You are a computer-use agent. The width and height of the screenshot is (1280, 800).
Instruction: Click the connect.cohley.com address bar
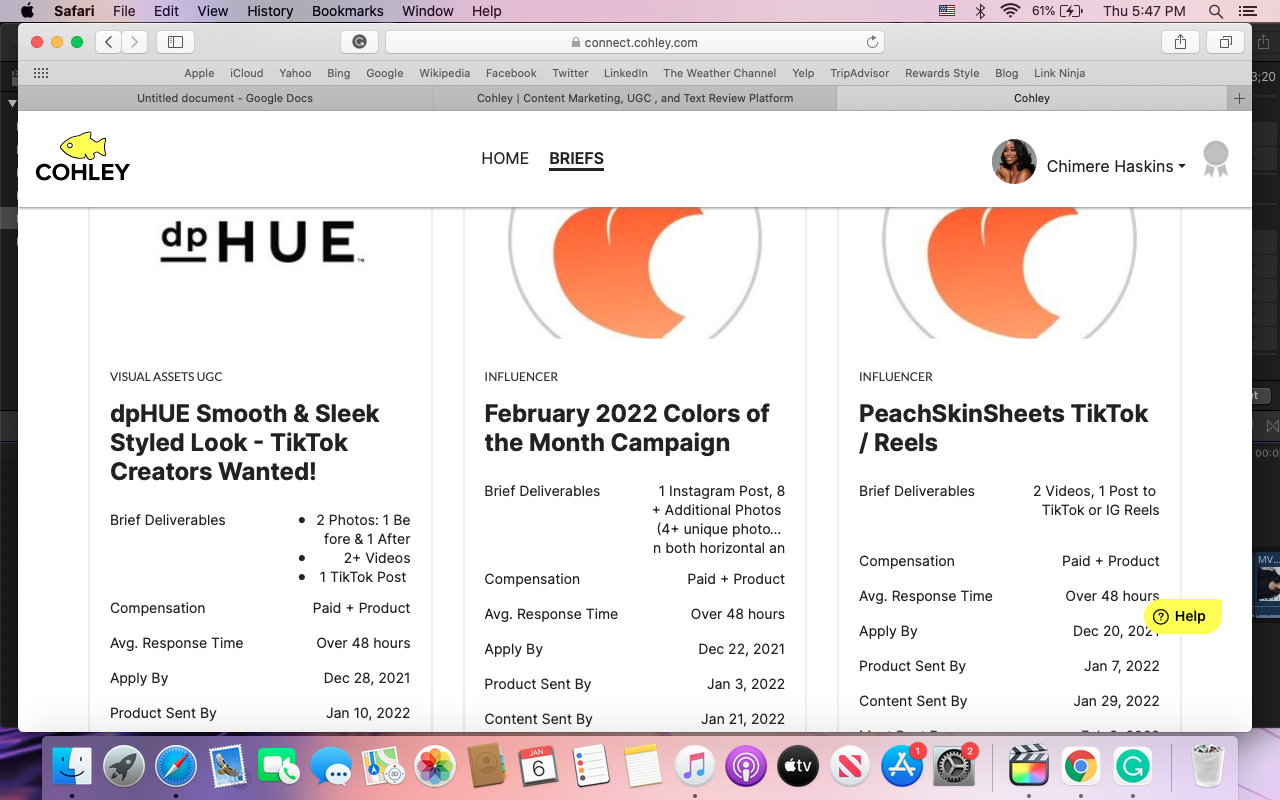click(634, 42)
